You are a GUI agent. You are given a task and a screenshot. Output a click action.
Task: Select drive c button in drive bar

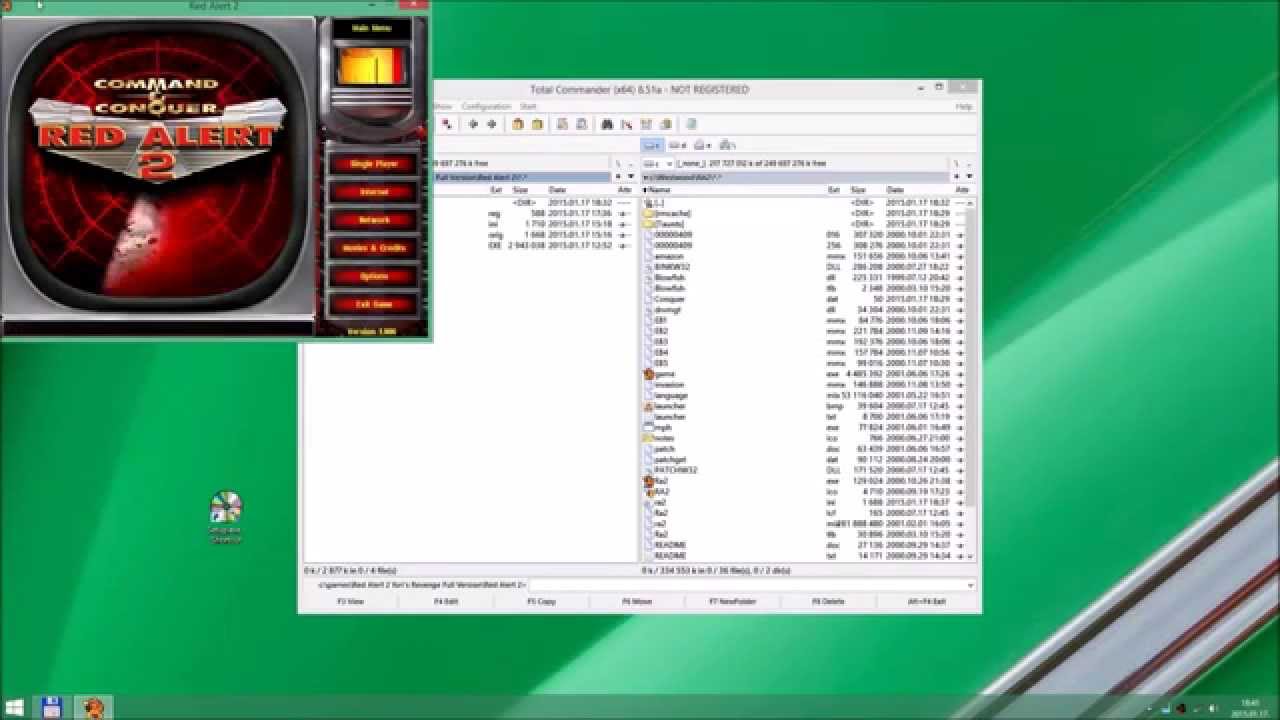653,145
